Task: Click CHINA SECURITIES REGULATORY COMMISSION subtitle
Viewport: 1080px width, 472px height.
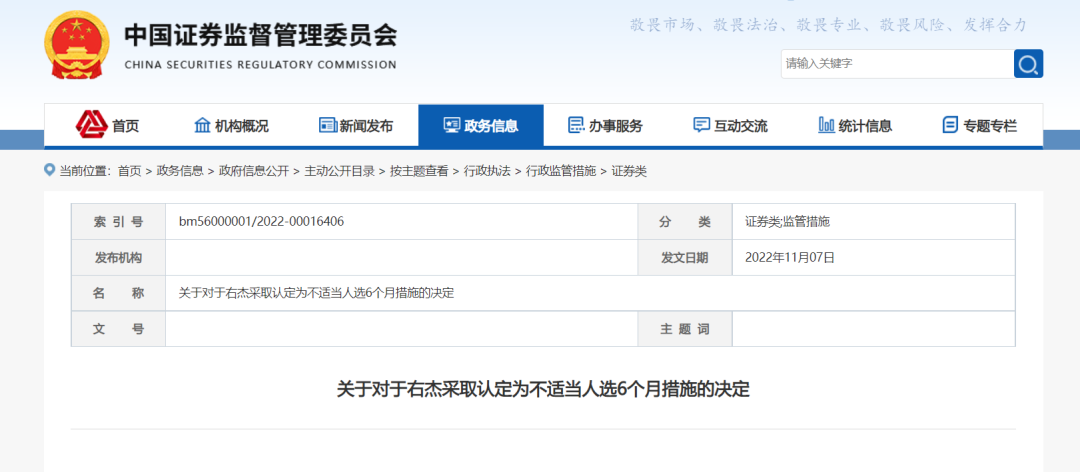Action: click(260, 65)
